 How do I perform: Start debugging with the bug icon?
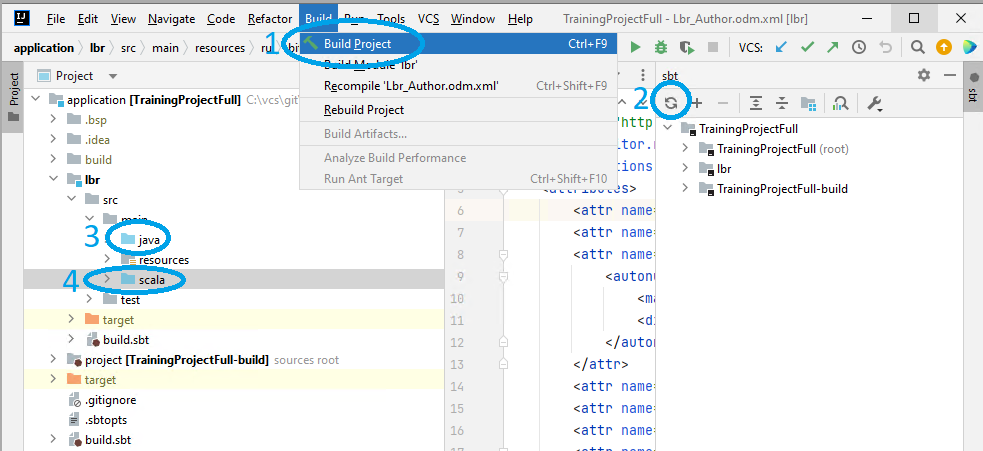pyautogui.click(x=661, y=47)
